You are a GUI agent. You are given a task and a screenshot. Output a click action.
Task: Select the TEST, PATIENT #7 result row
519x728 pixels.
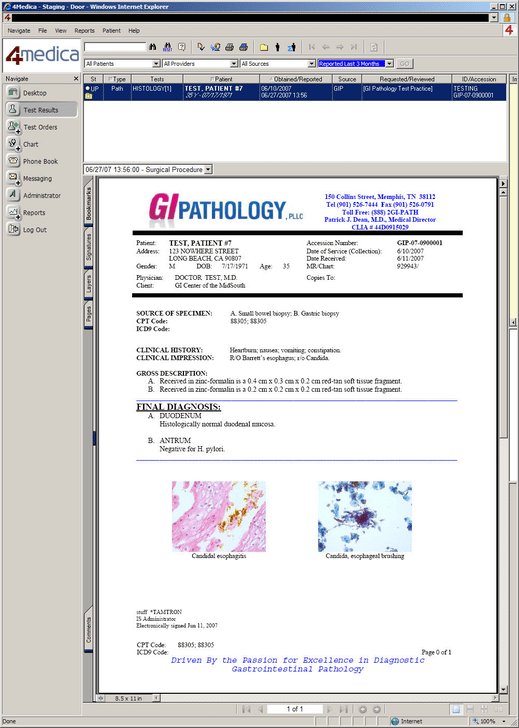pyautogui.click(x=295, y=92)
